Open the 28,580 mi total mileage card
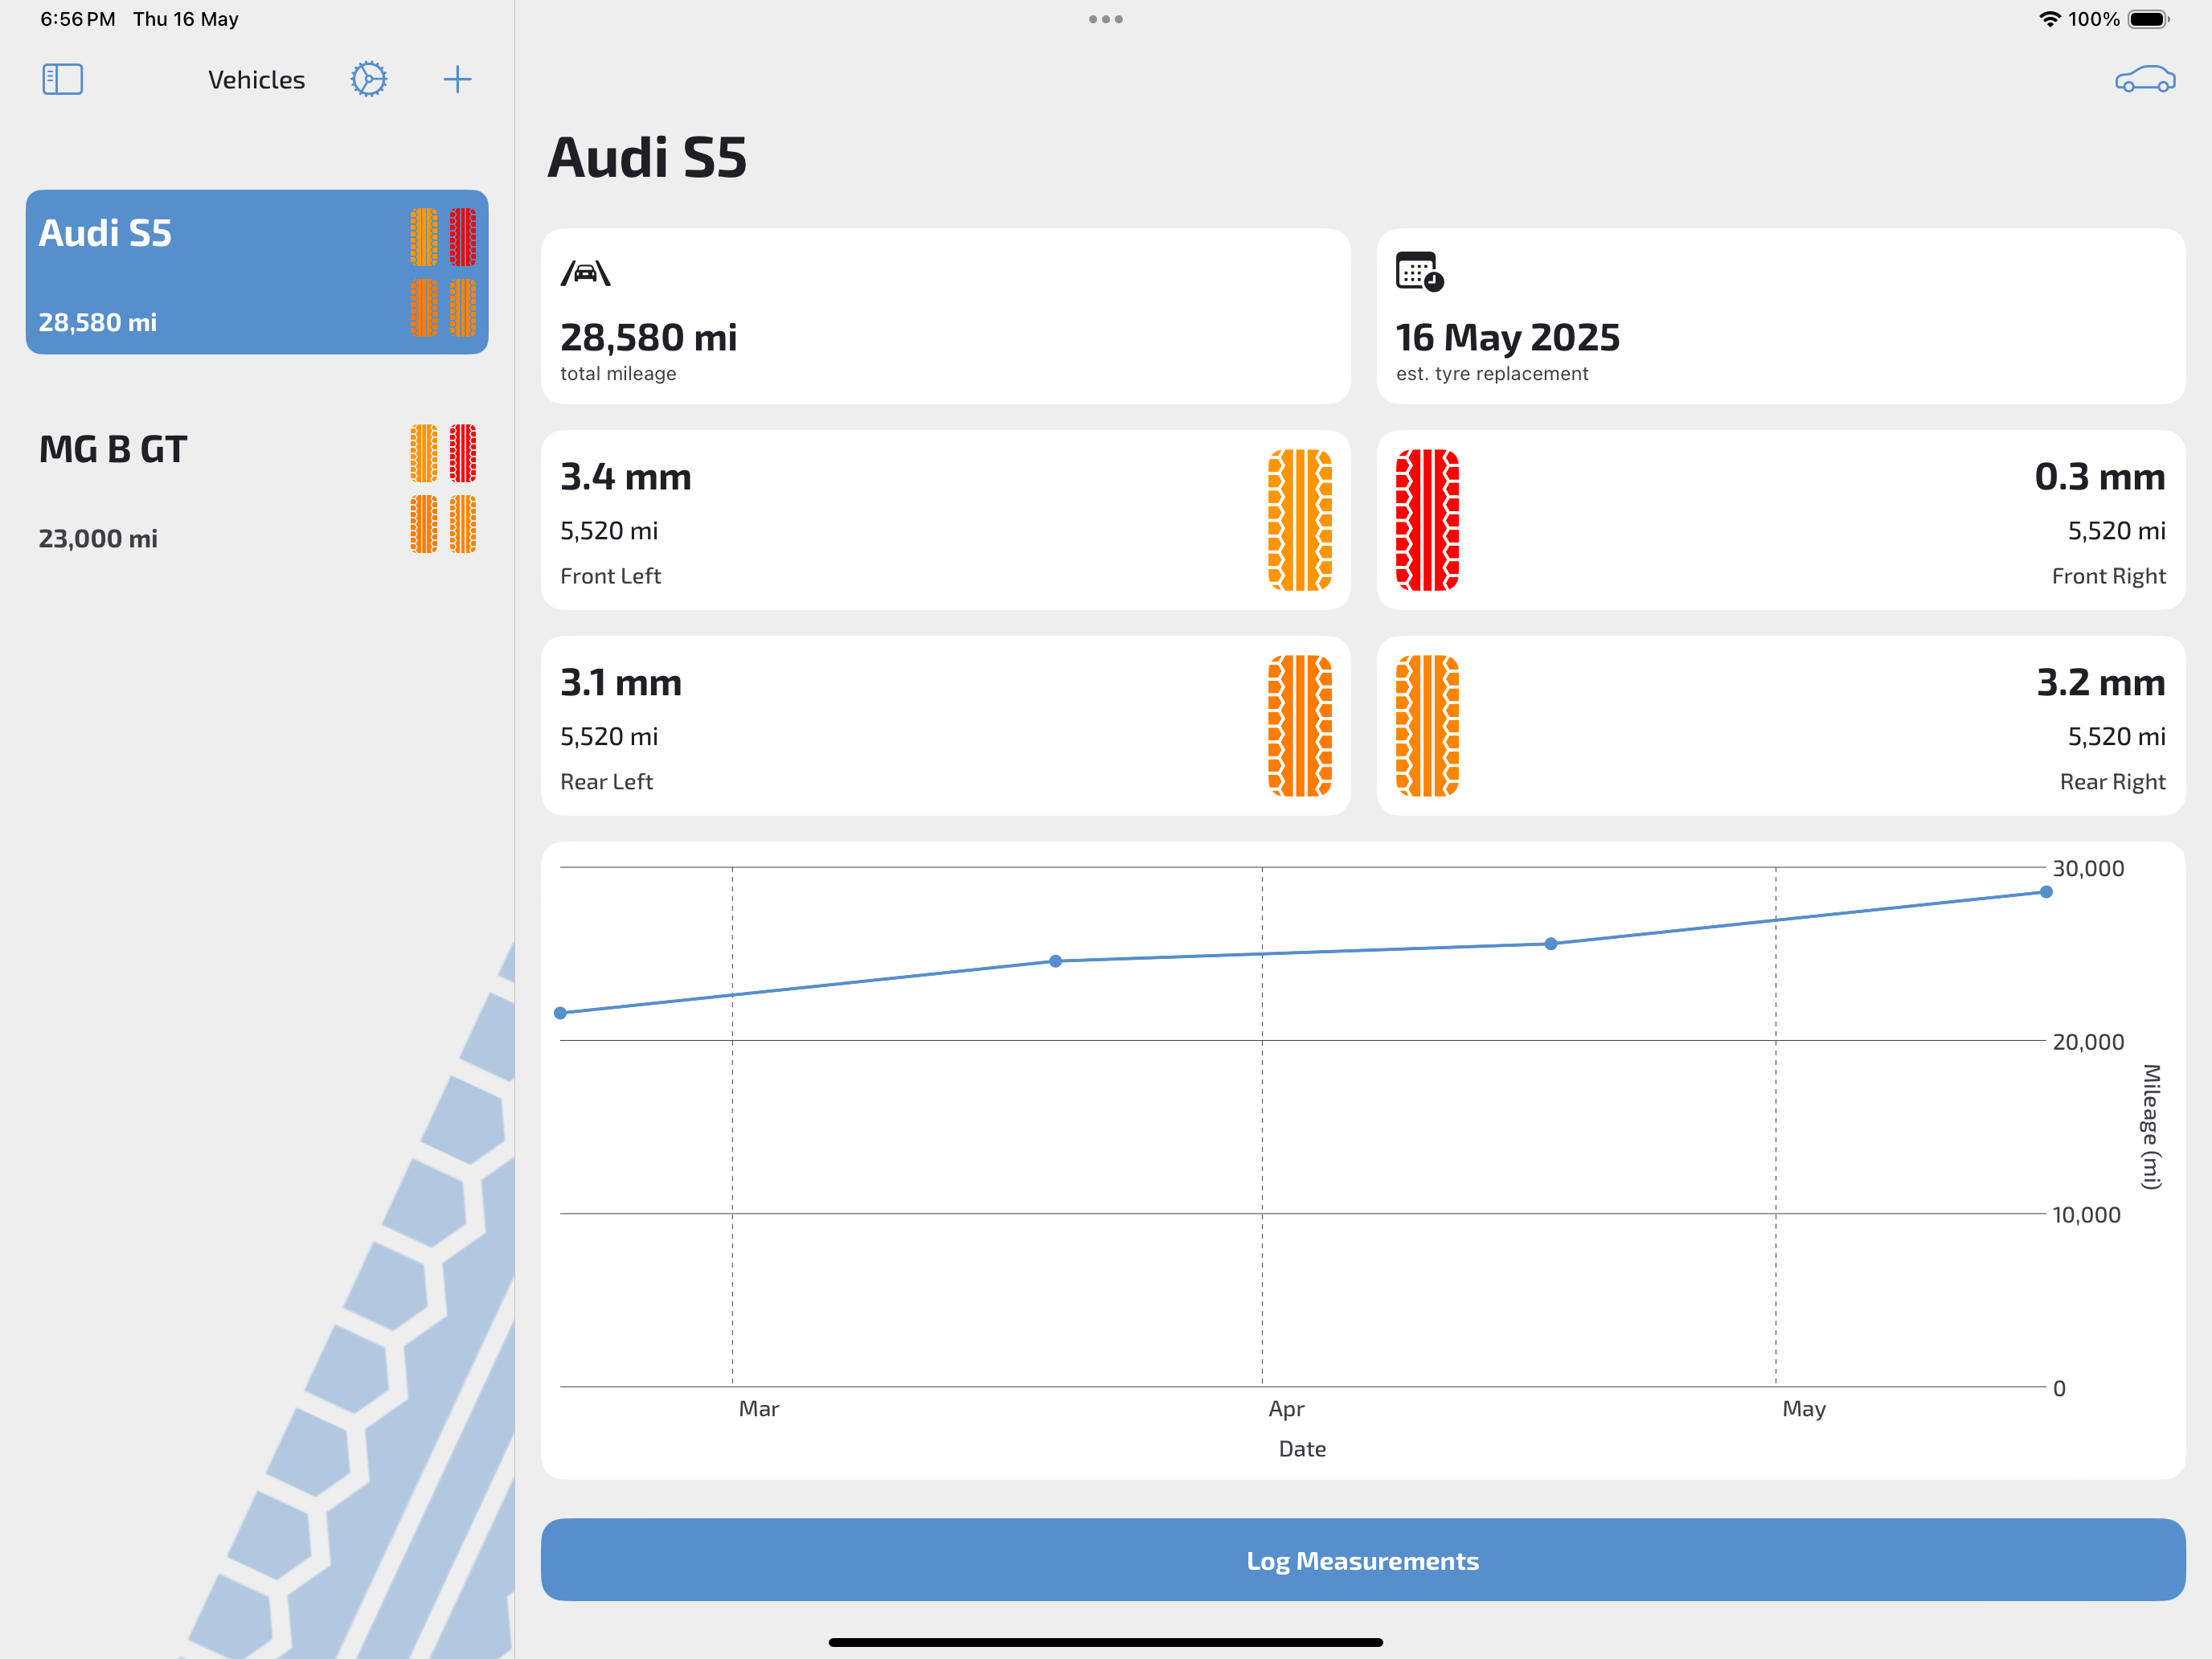The width and height of the screenshot is (2212, 1659). pyautogui.click(x=946, y=316)
